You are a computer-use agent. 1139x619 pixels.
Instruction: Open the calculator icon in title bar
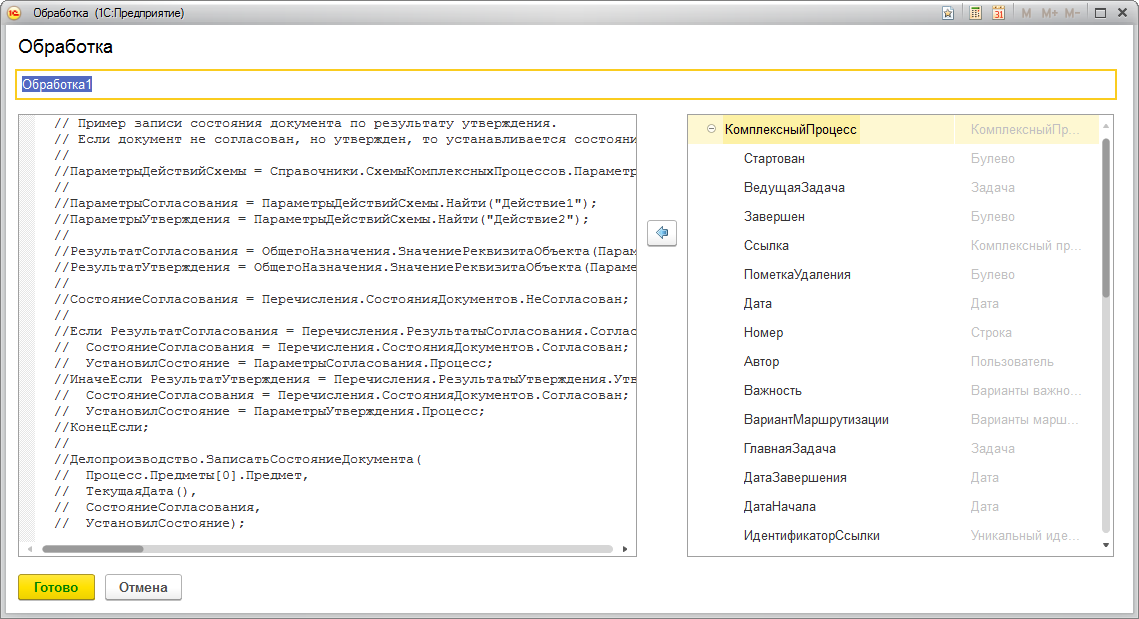click(976, 13)
